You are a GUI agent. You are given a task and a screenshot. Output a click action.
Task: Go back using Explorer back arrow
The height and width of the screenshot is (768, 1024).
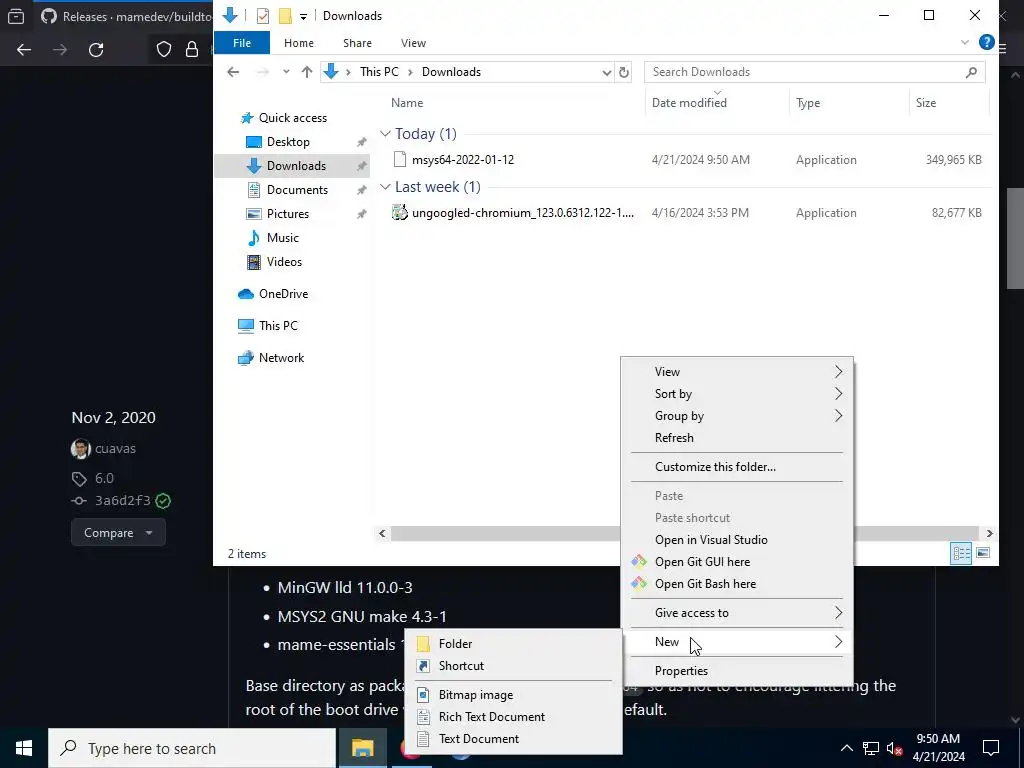[233, 72]
